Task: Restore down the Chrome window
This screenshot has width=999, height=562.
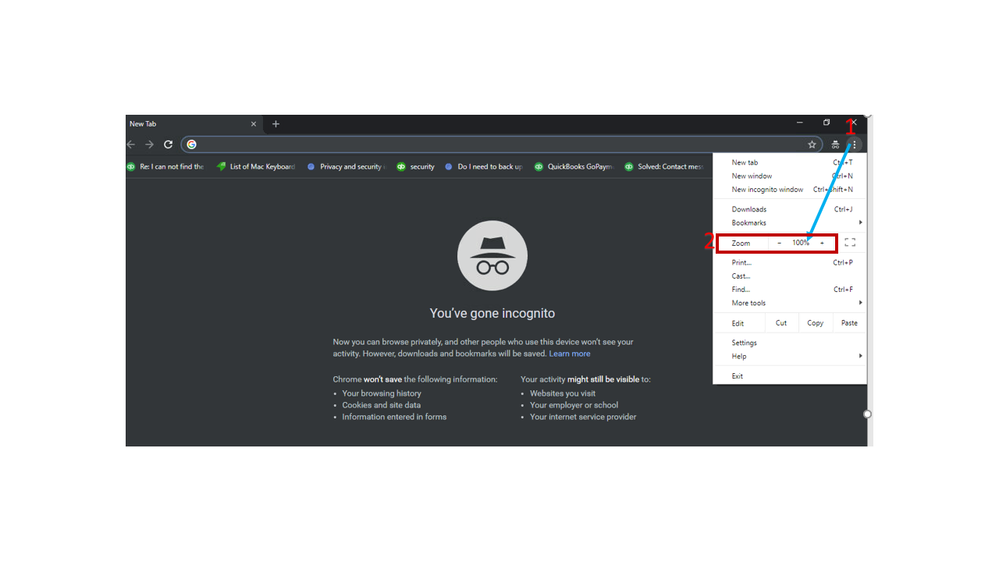Action: [826, 122]
